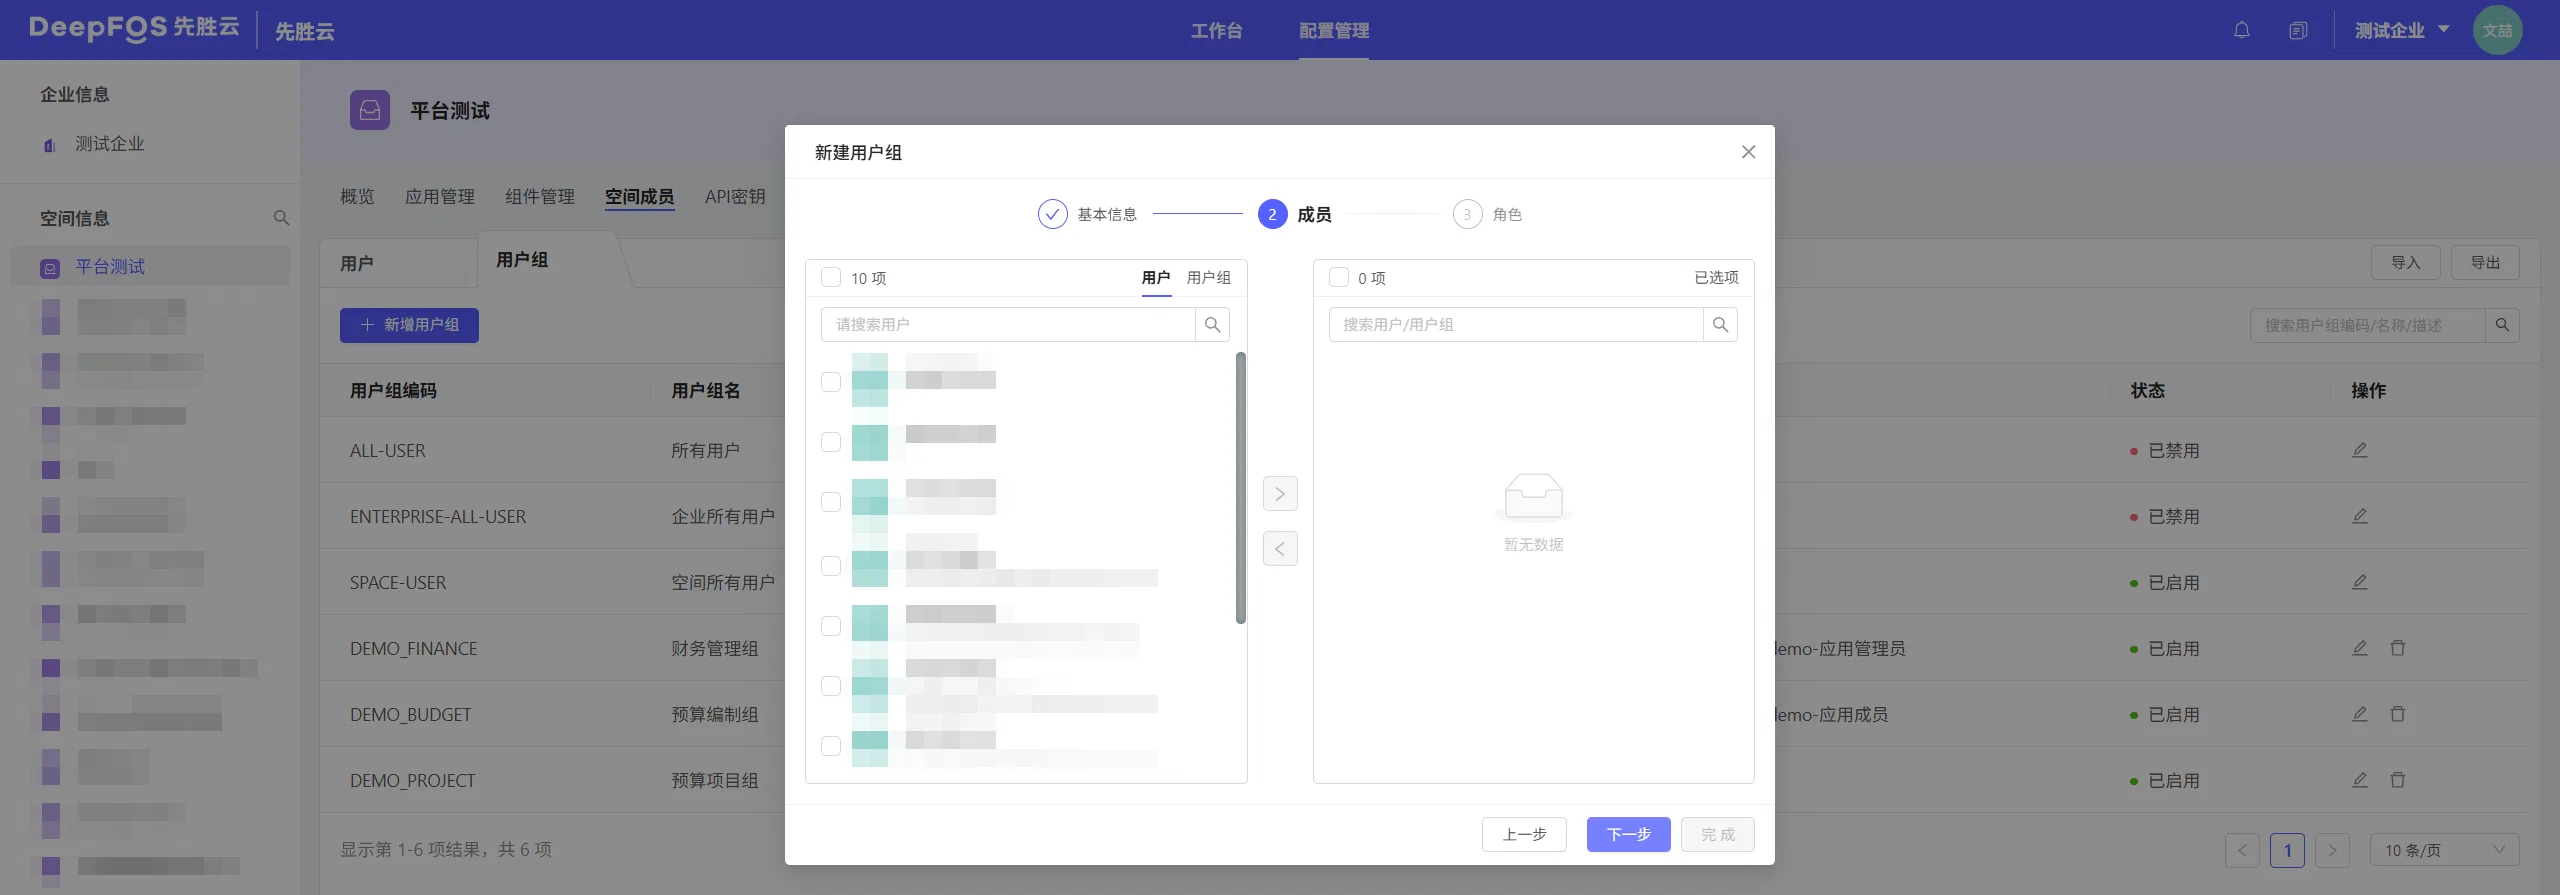
Task: Delete the DEMO_BUDGET group row
Action: [2397, 714]
